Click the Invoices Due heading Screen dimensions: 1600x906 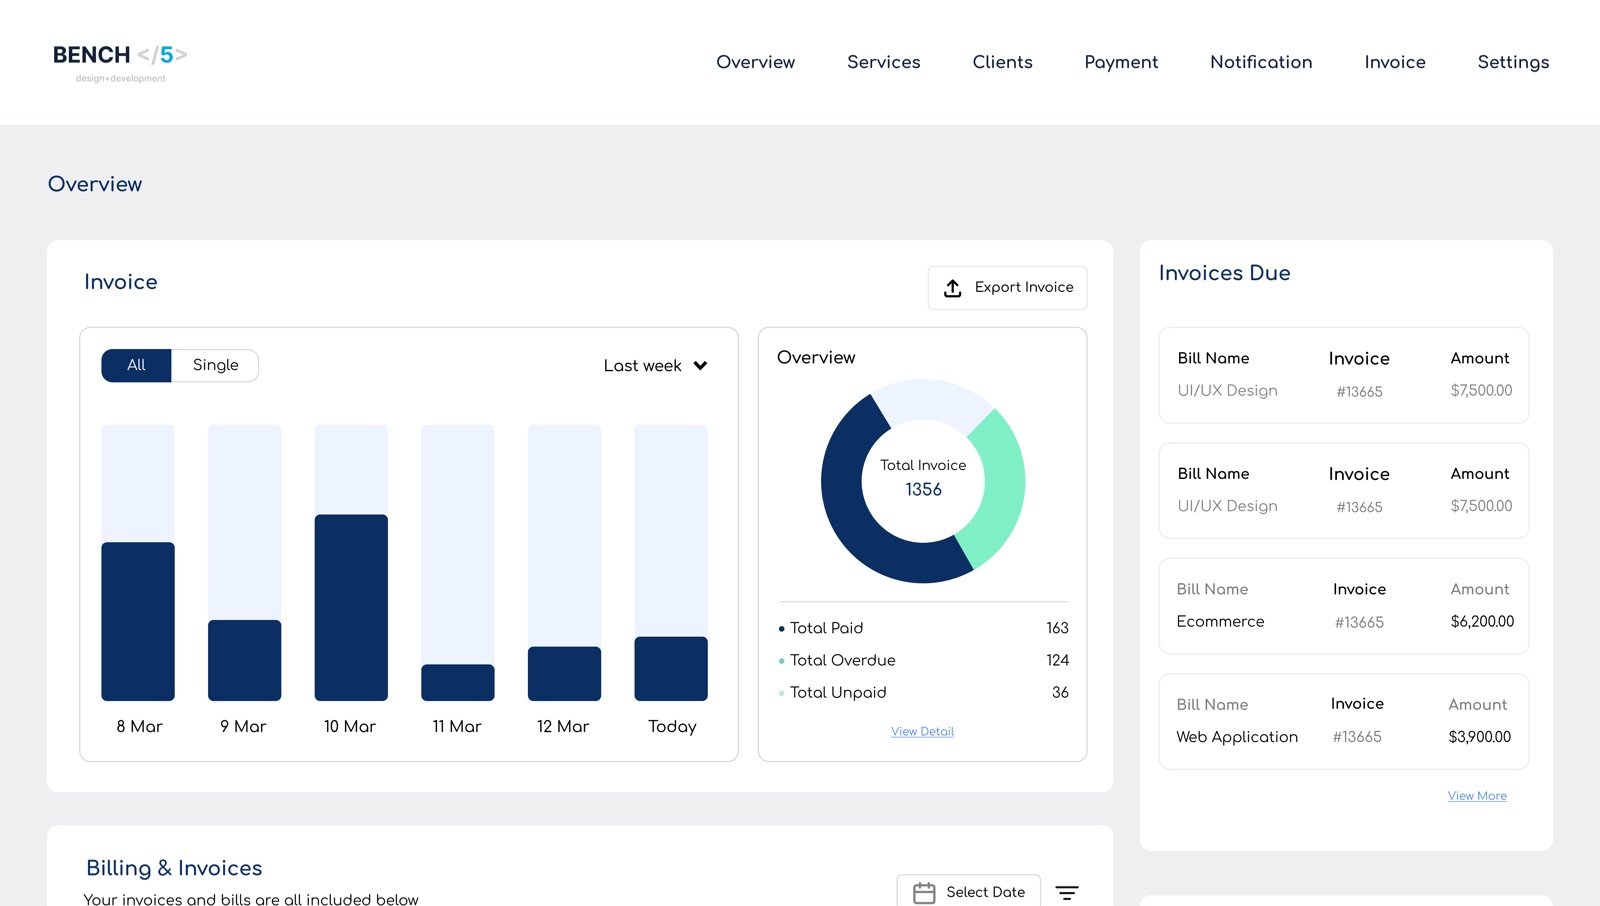(1224, 273)
